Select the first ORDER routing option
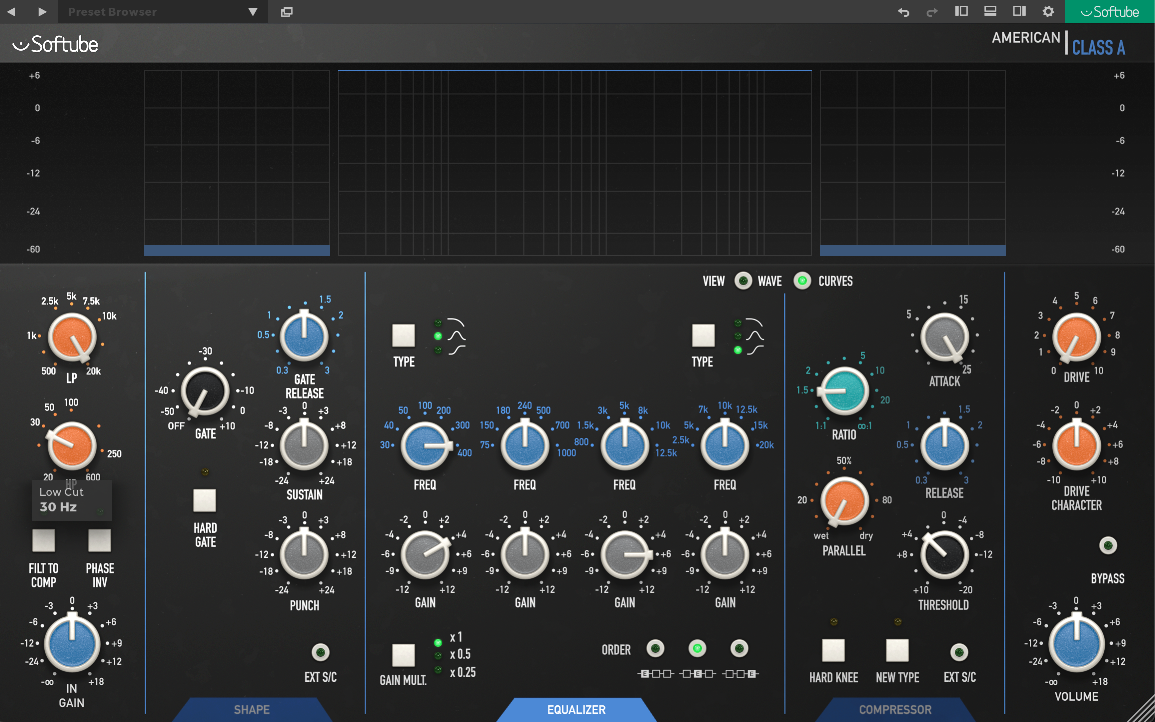 pyautogui.click(x=655, y=649)
